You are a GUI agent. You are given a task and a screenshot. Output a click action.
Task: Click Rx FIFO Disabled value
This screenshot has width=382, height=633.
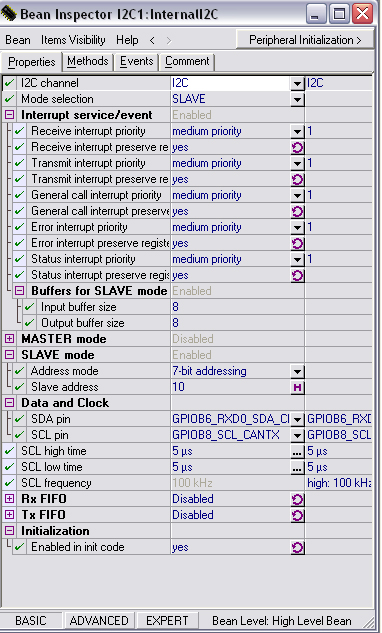coord(231,499)
